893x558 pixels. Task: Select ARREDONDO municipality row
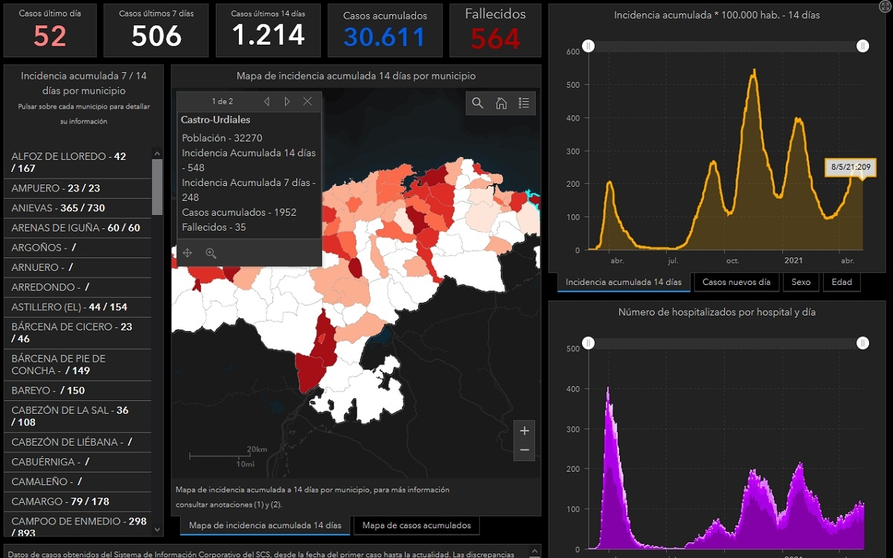[x=78, y=288]
